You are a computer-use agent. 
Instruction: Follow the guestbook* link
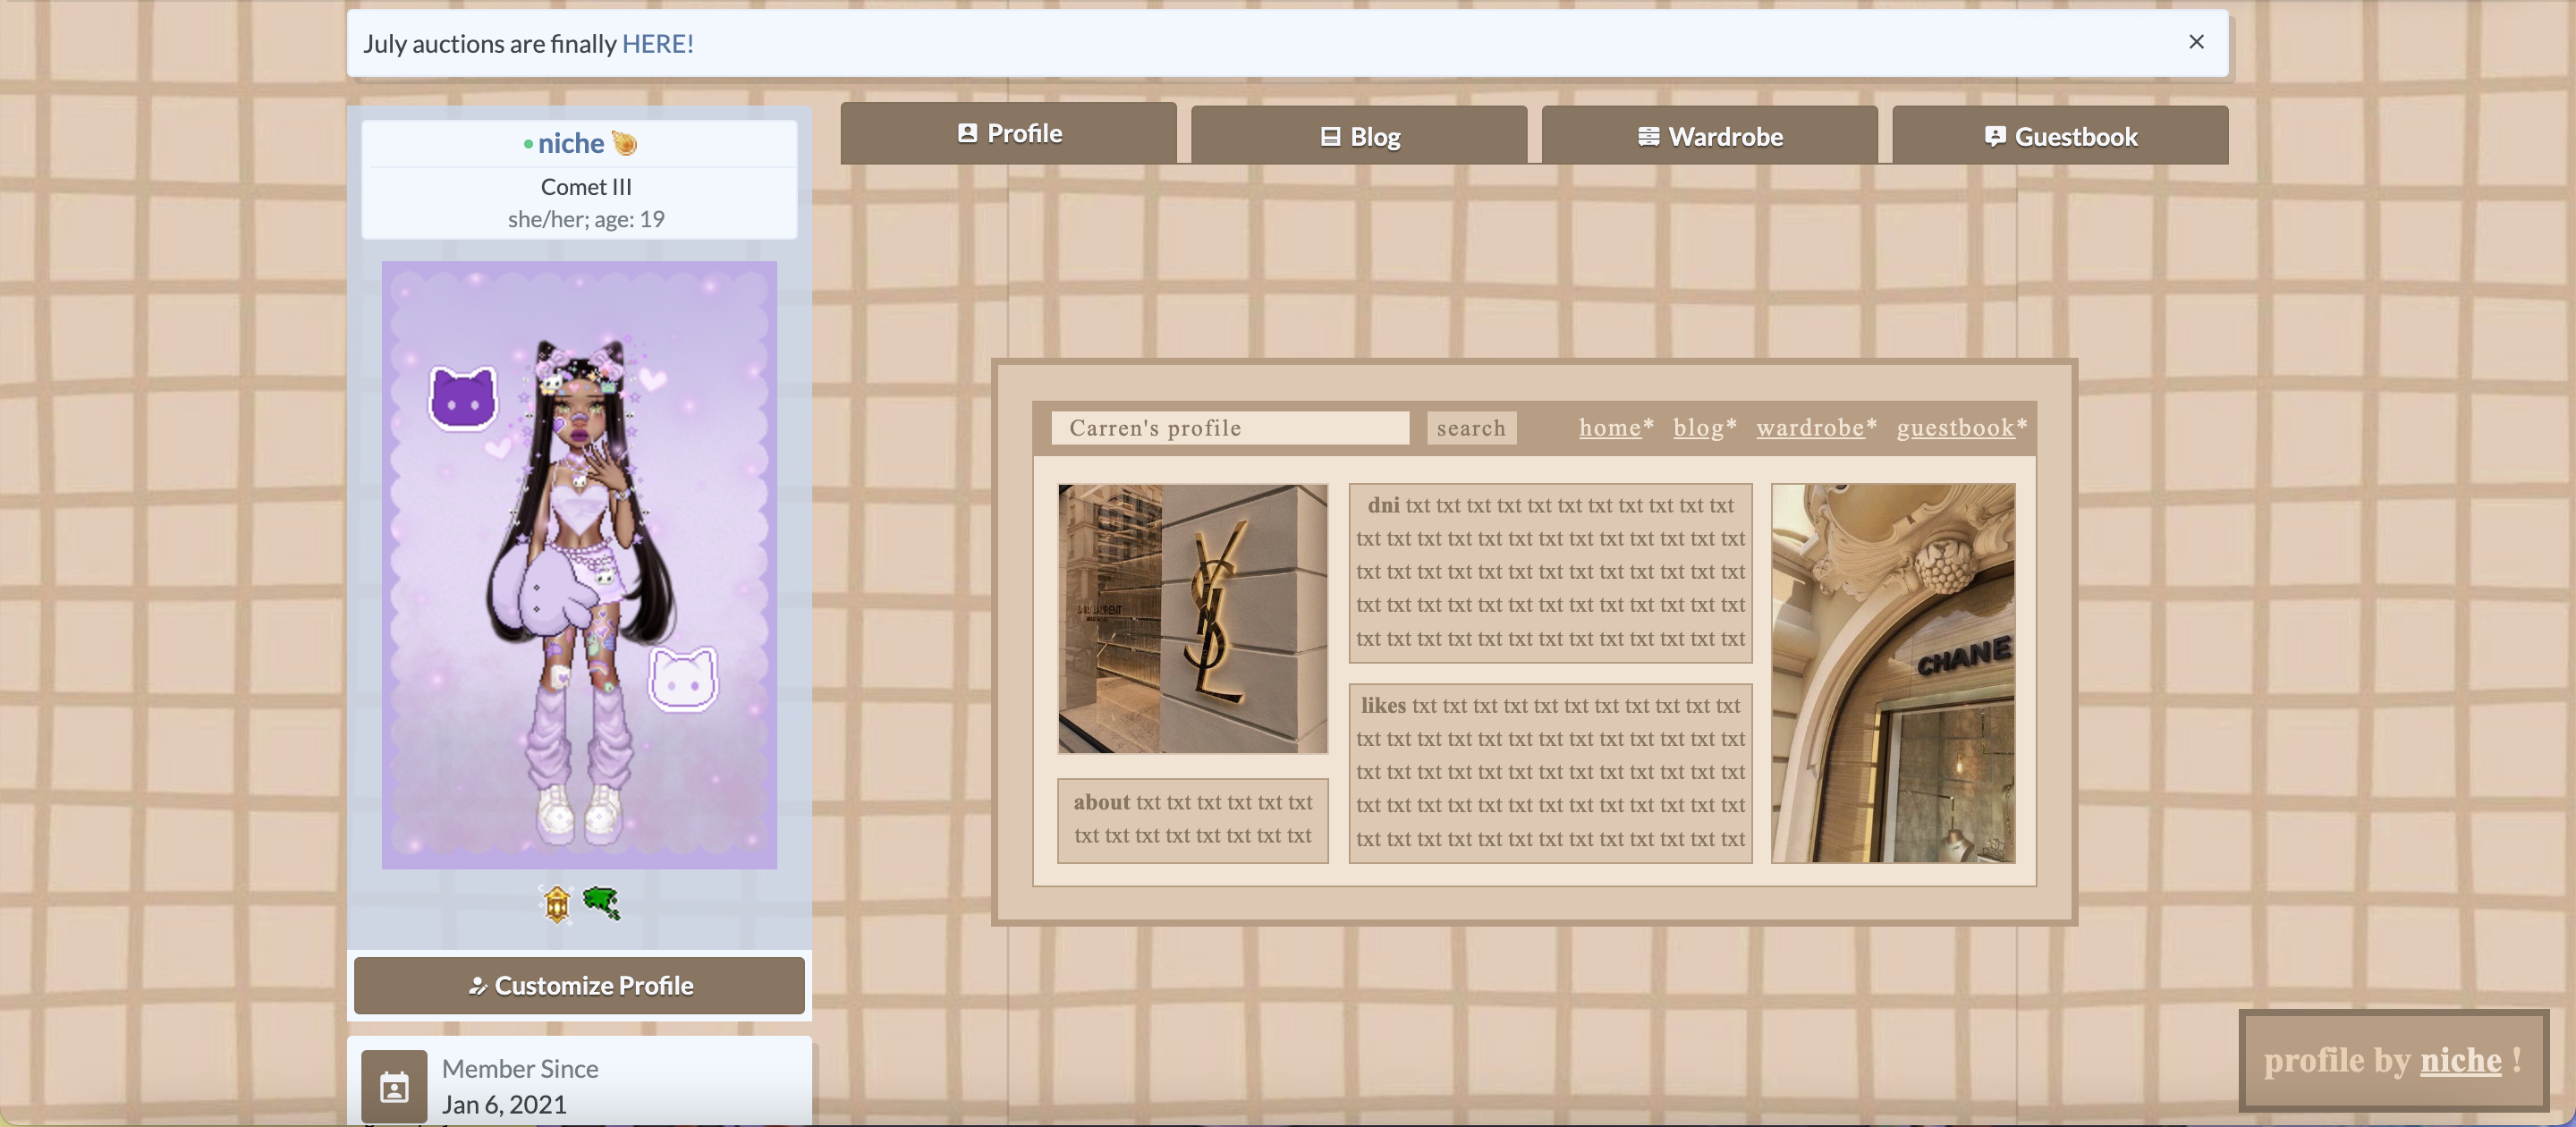(1961, 428)
